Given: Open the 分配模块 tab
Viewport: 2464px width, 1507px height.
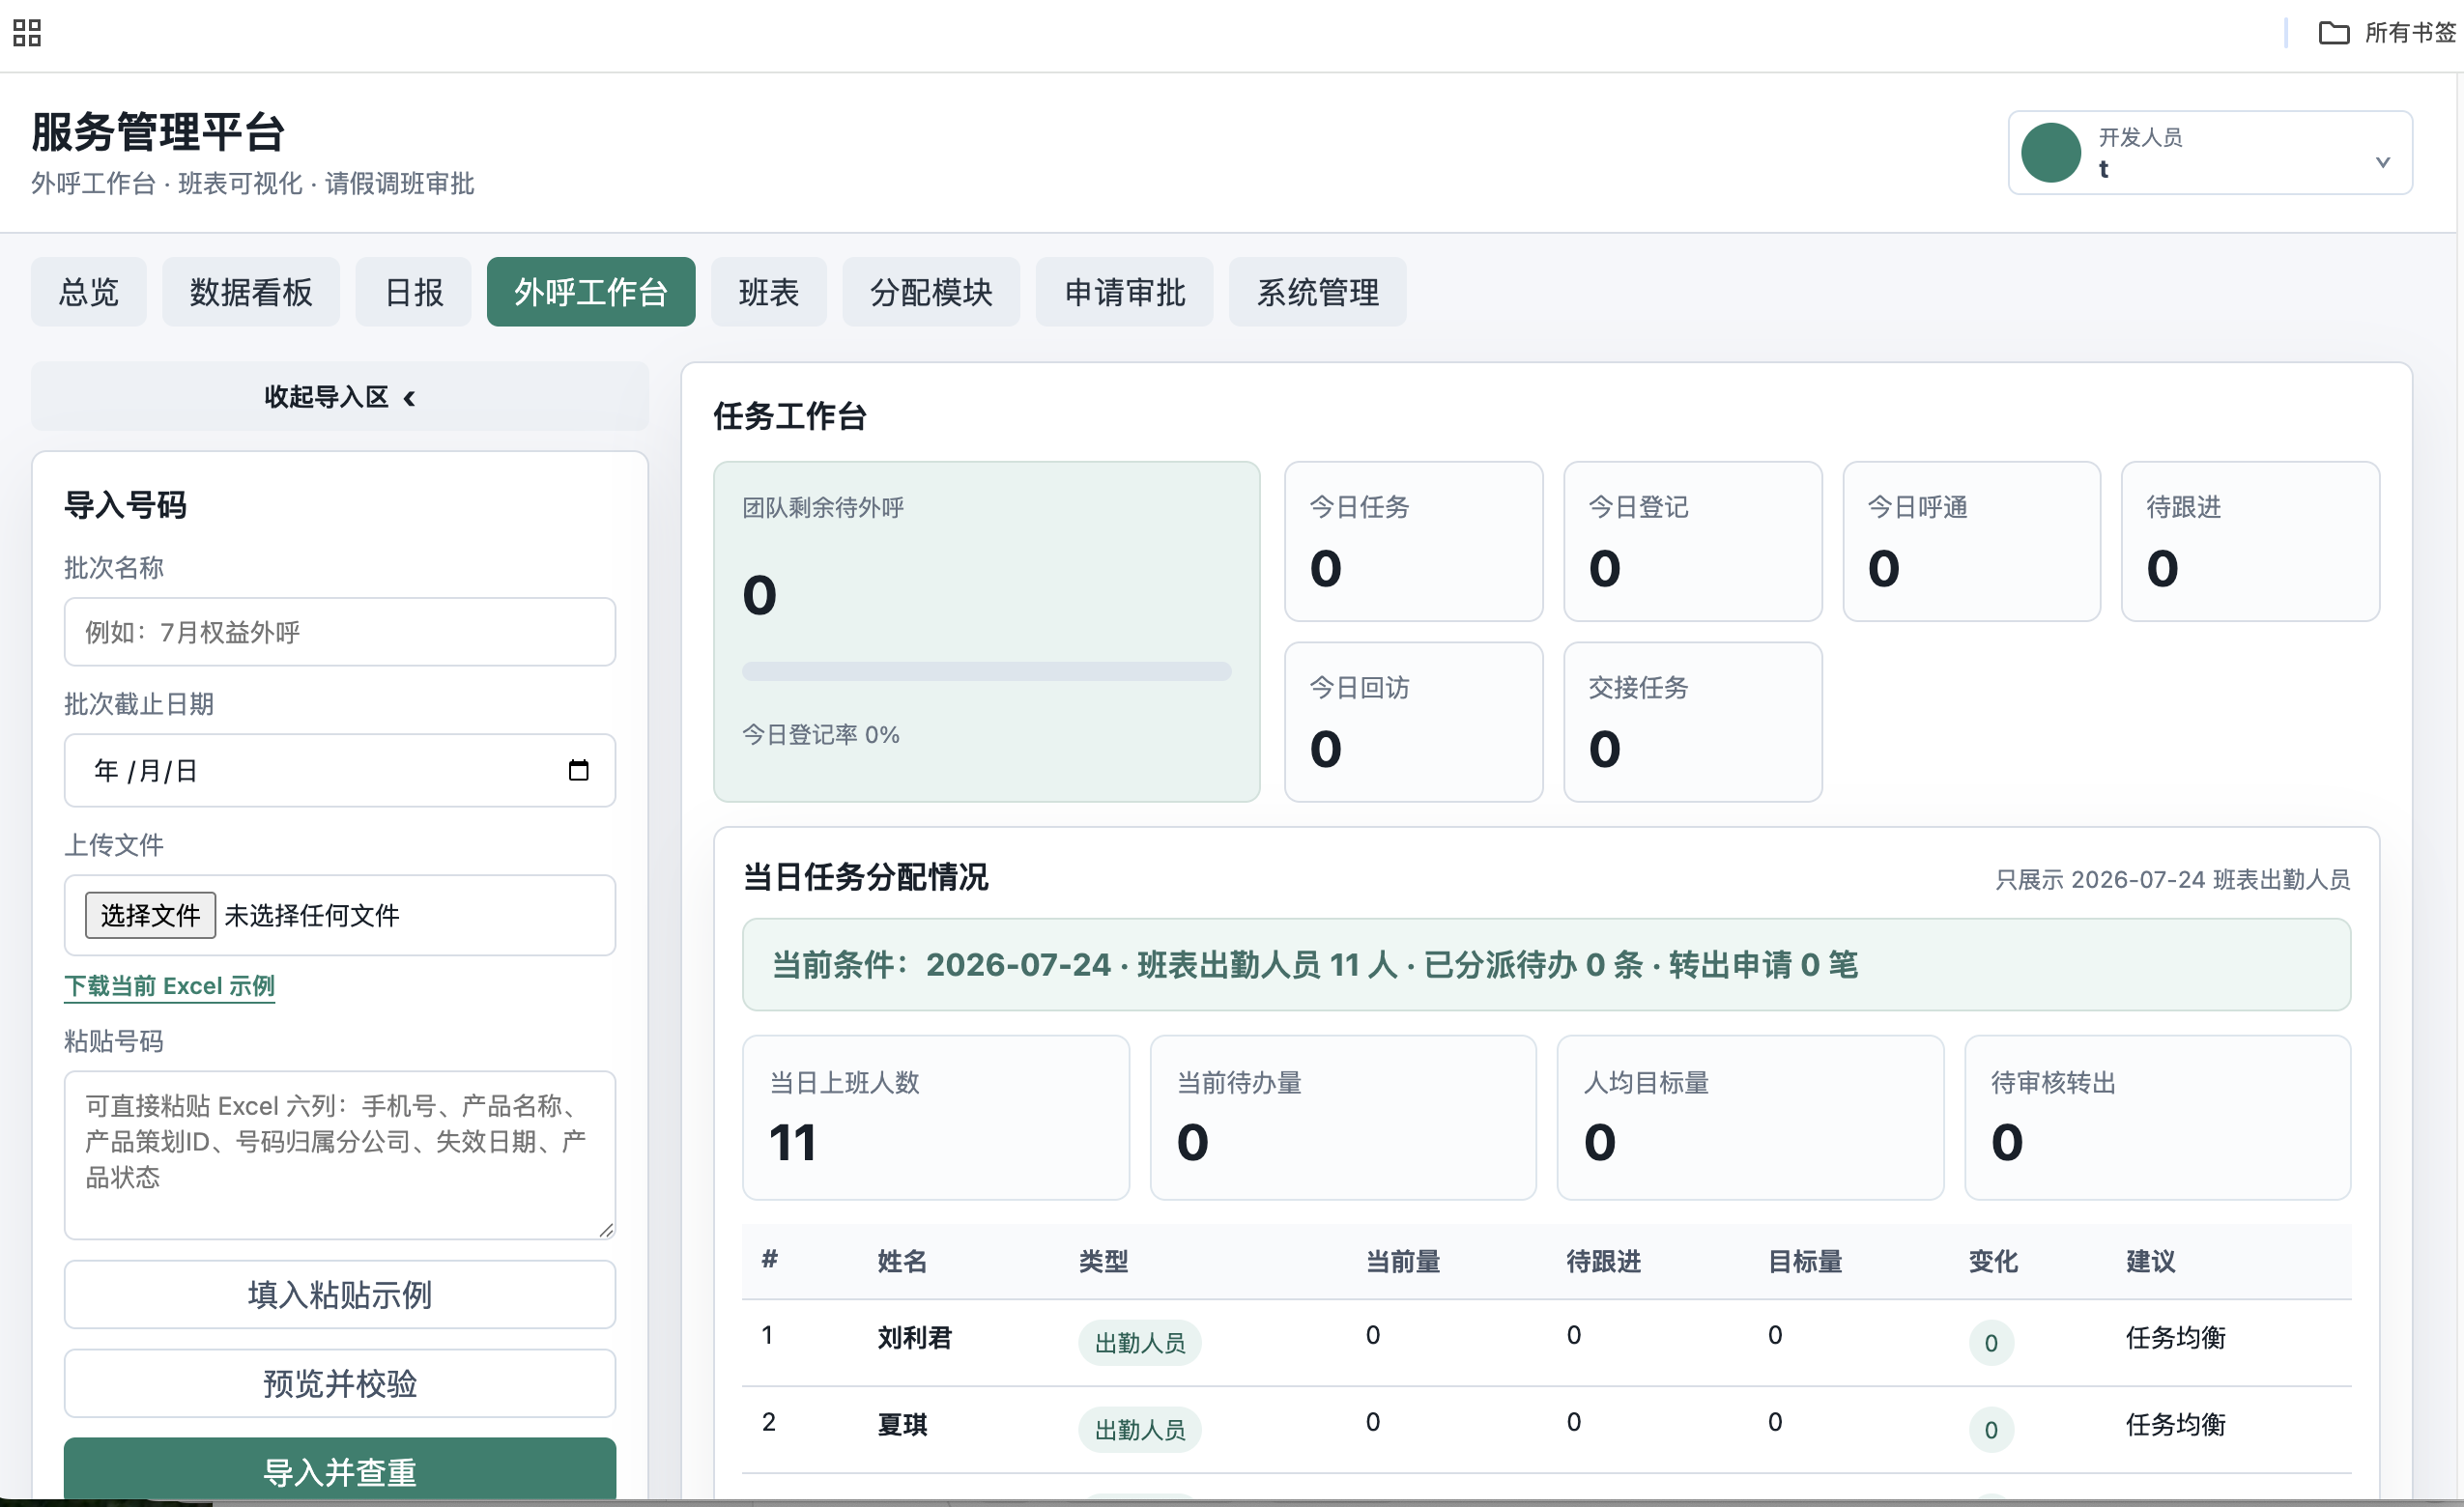Looking at the screenshot, I should (931, 292).
